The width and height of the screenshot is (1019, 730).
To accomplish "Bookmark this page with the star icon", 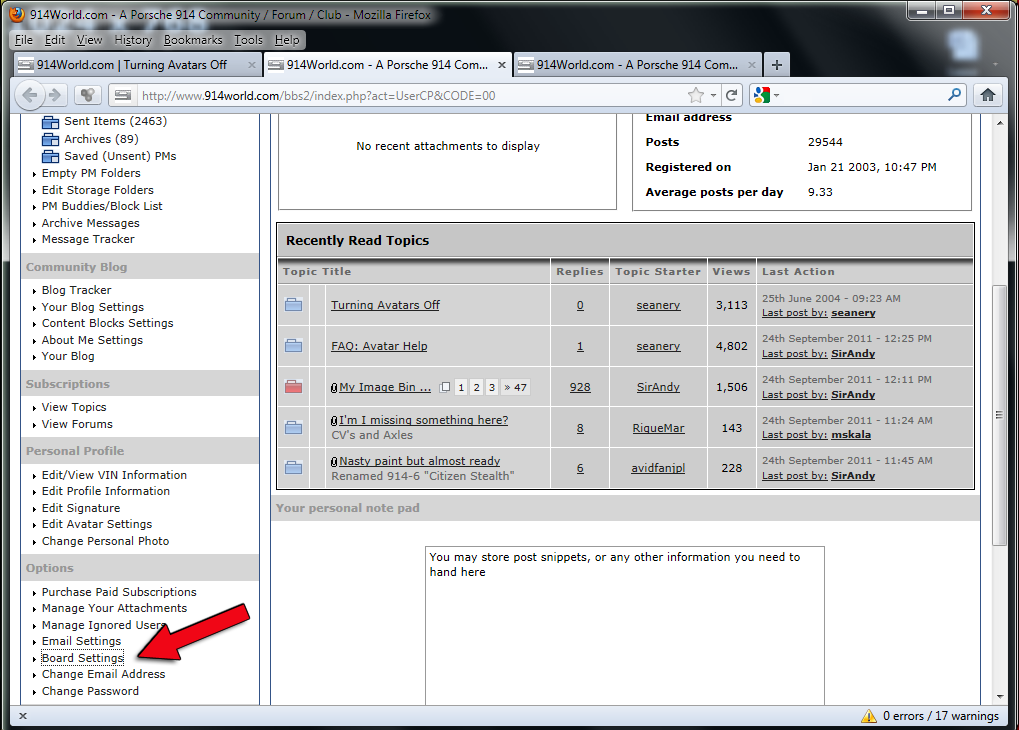I will 695,96.
